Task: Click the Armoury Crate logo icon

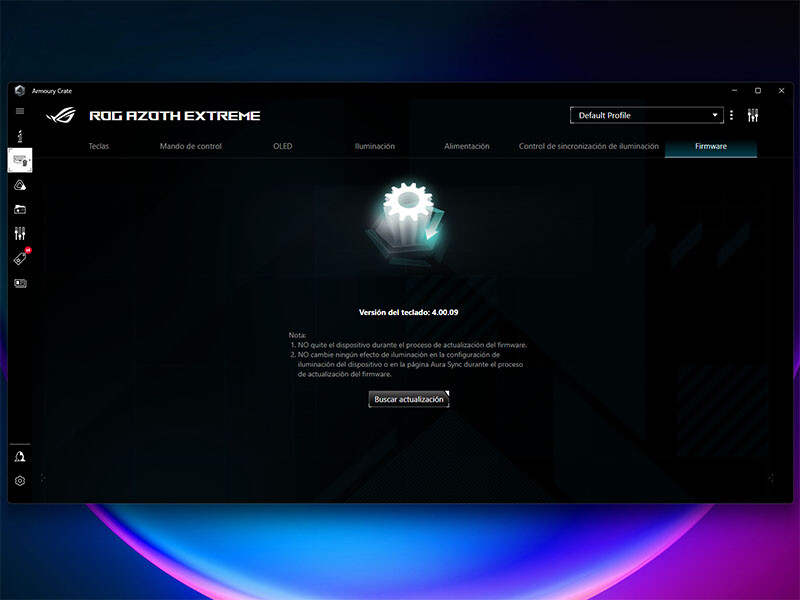Action: [20, 91]
